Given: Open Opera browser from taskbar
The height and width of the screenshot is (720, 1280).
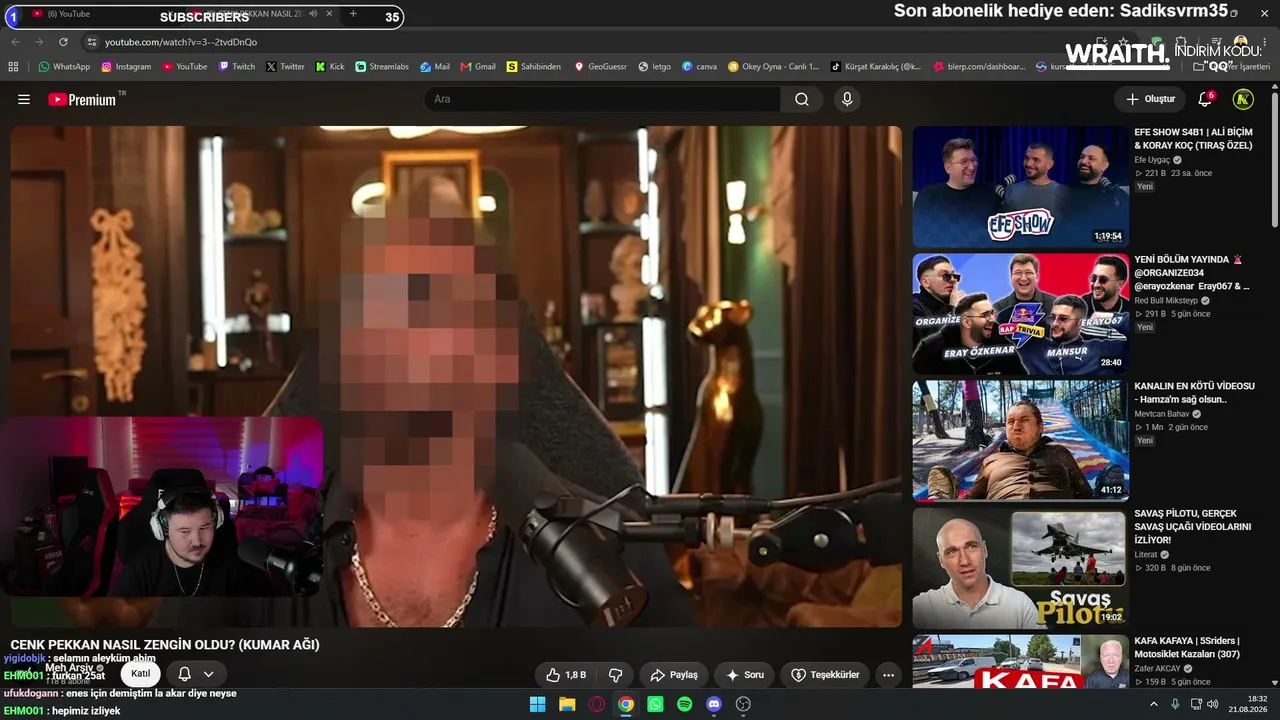Looking at the screenshot, I should pyautogui.click(x=597, y=704).
